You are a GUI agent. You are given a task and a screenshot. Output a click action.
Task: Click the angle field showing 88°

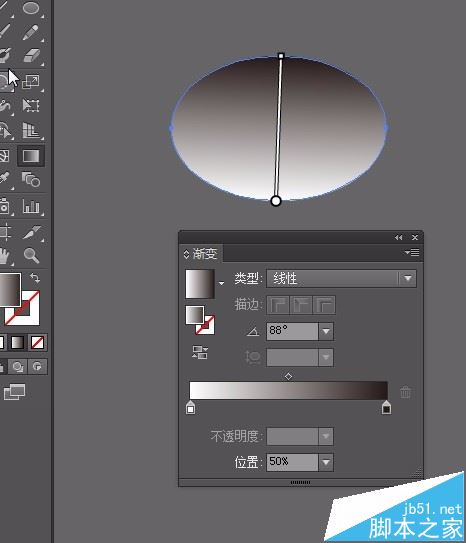point(292,331)
